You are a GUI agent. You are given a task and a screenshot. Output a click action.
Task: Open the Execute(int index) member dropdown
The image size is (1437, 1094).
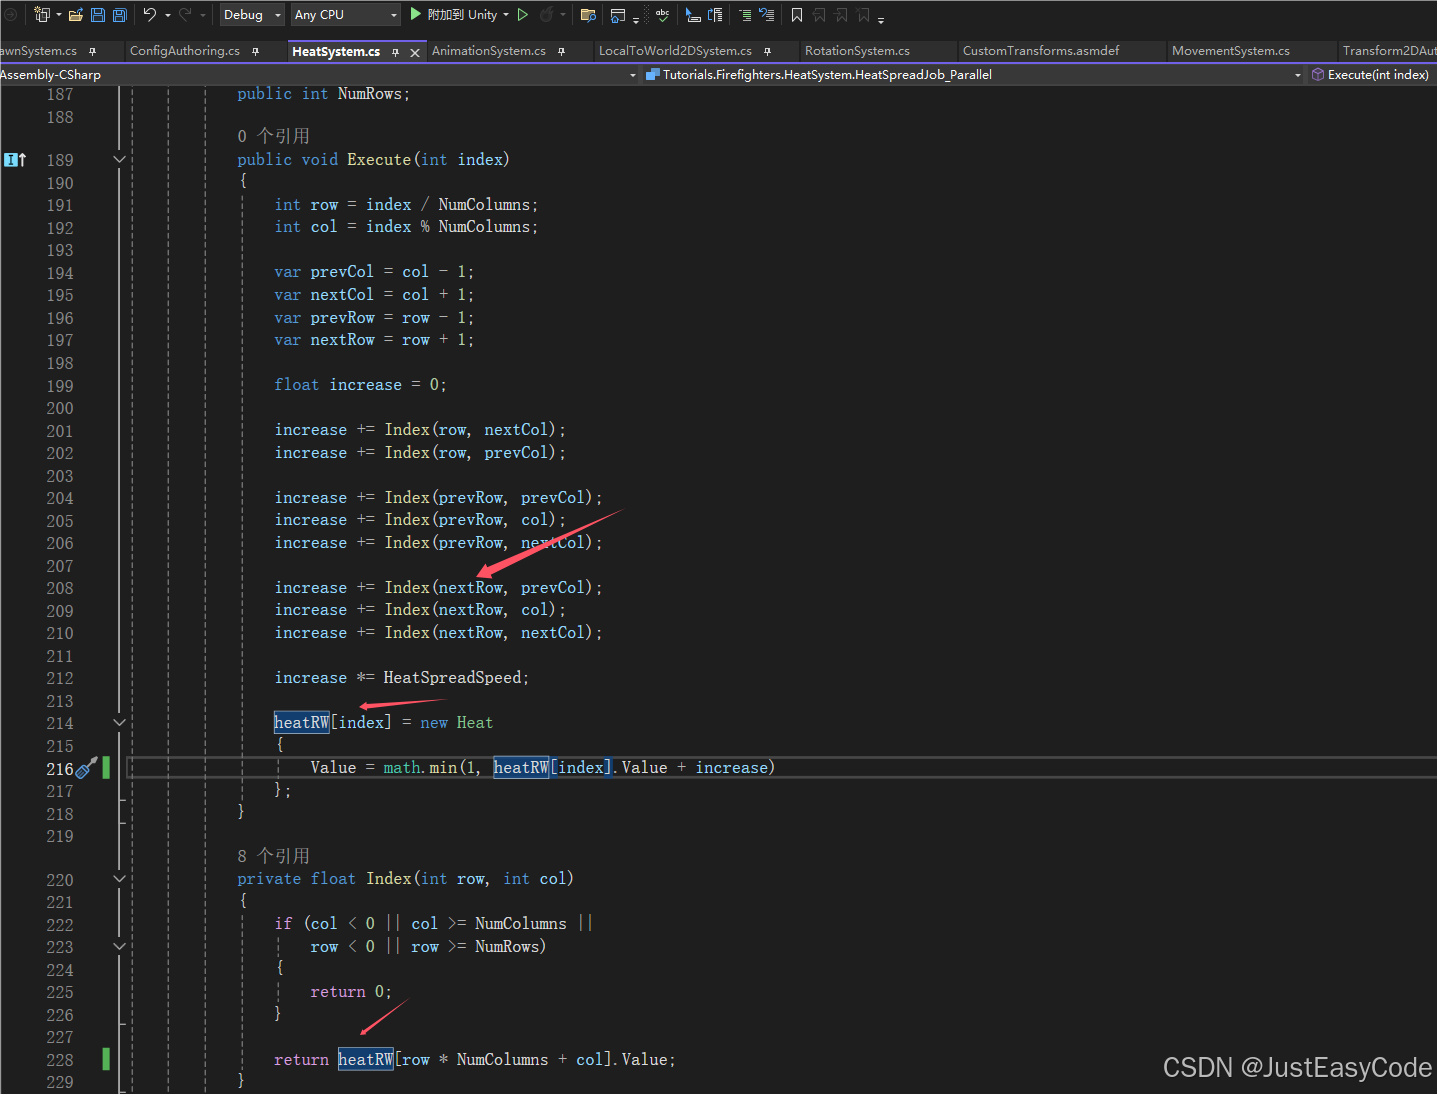[x=1372, y=75]
